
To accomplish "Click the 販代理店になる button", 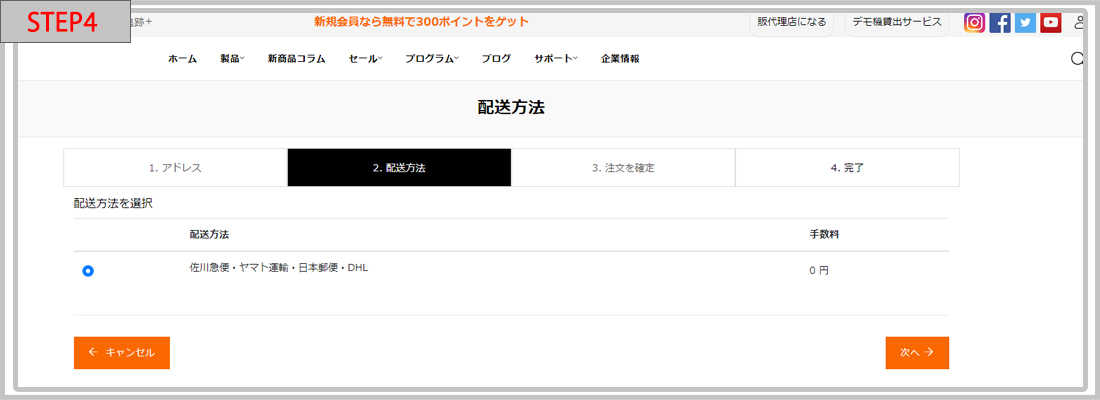I will coord(791,22).
